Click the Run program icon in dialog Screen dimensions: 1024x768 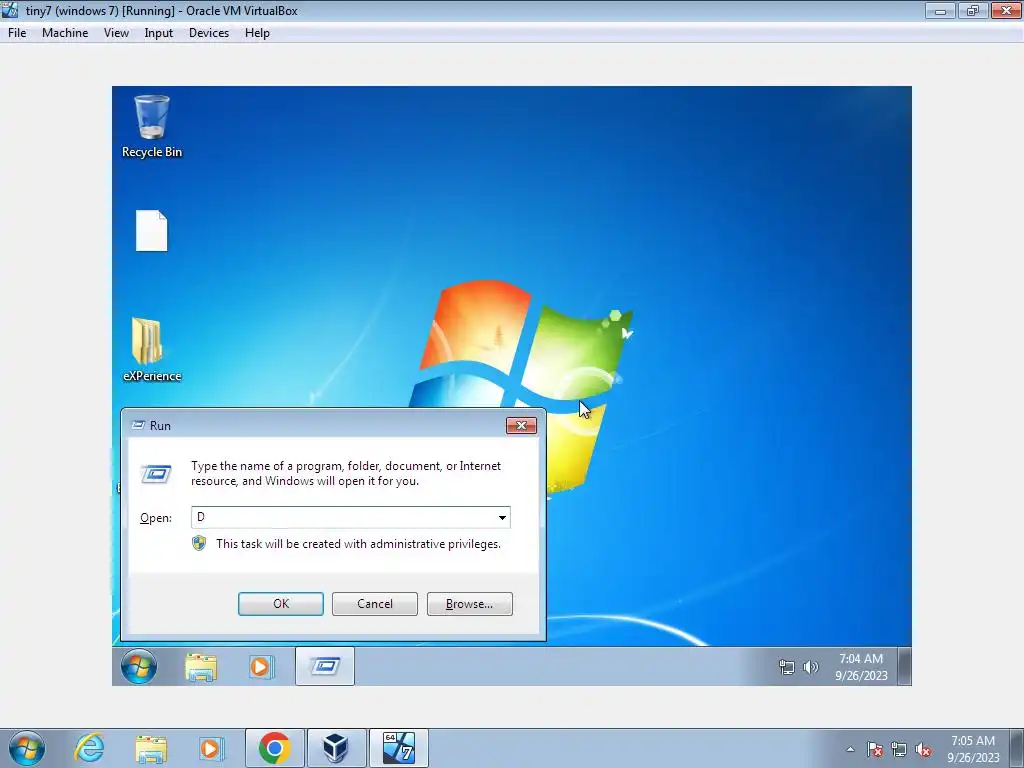[157, 473]
